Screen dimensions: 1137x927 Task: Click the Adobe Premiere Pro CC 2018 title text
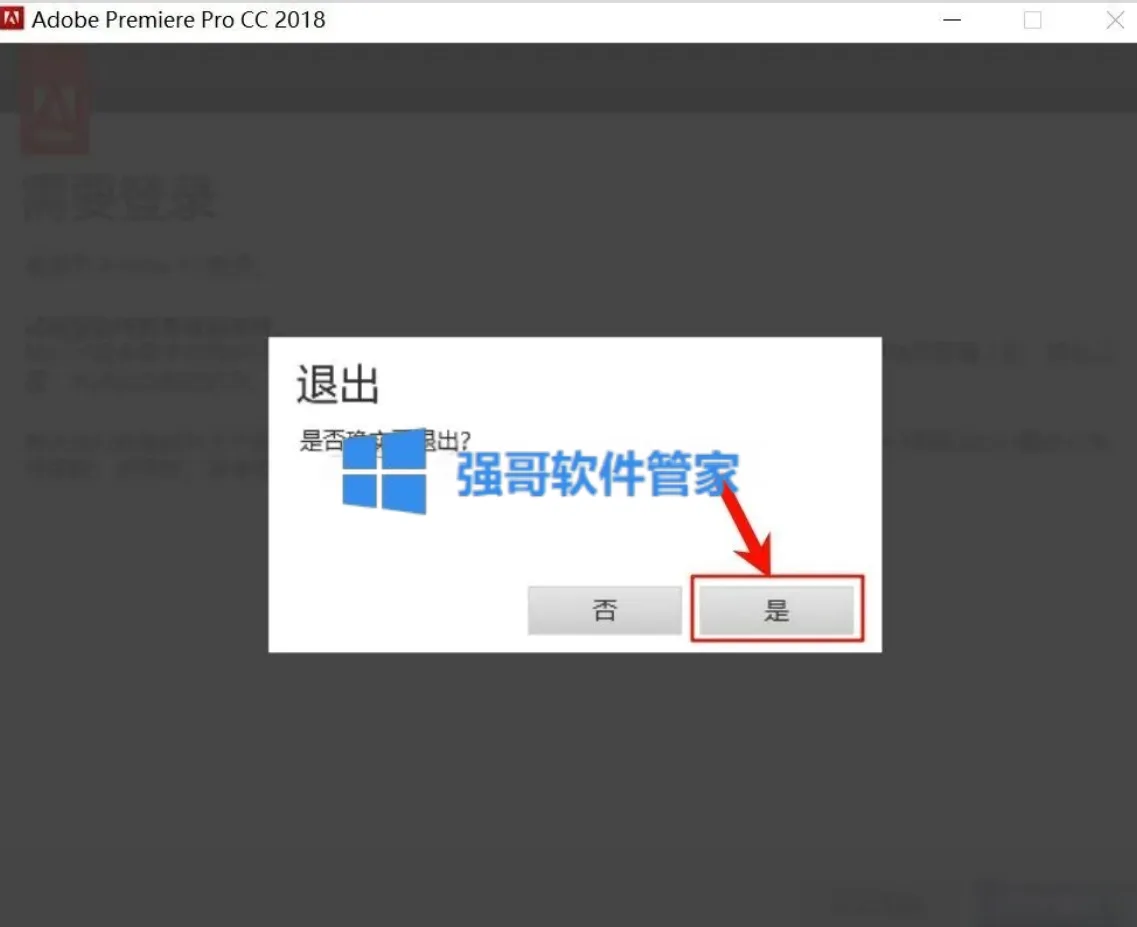tap(178, 20)
